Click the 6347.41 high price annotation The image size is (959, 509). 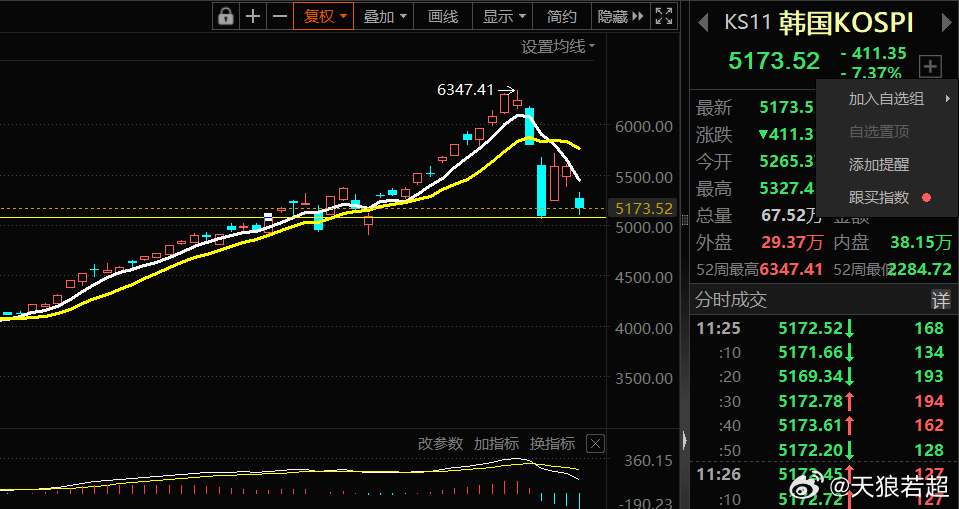click(465, 90)
